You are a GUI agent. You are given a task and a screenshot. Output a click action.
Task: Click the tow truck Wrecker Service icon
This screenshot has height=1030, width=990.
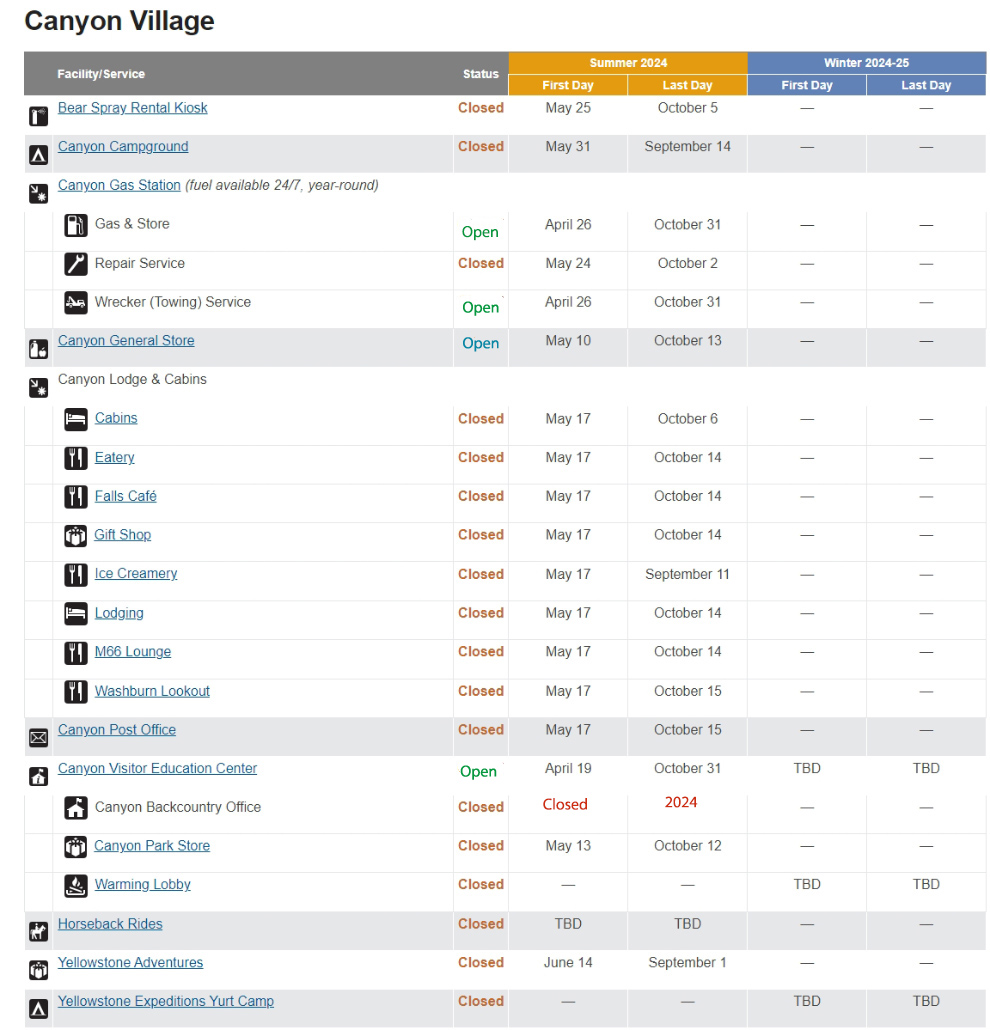coord(76,302)
